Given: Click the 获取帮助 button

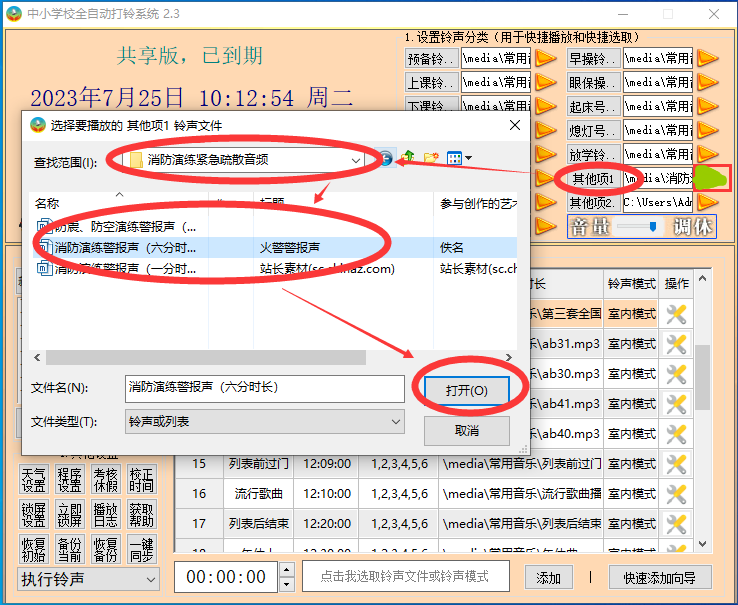Looking at the screenshot, I should click(x=142, y=514).
